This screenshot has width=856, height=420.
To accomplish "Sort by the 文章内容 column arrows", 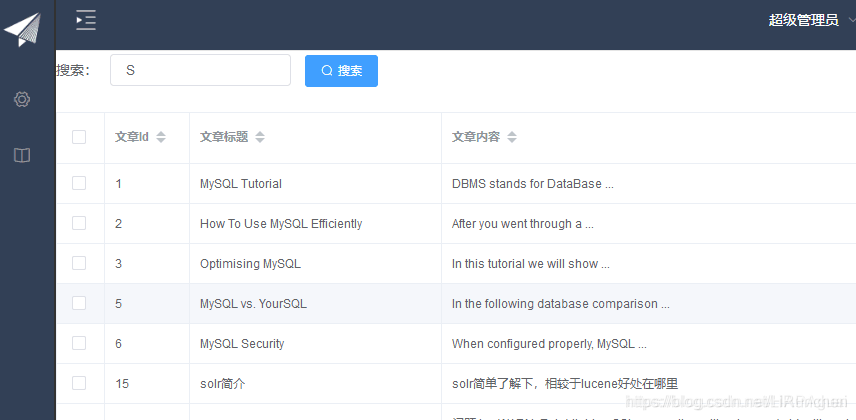I will (512, 137).
